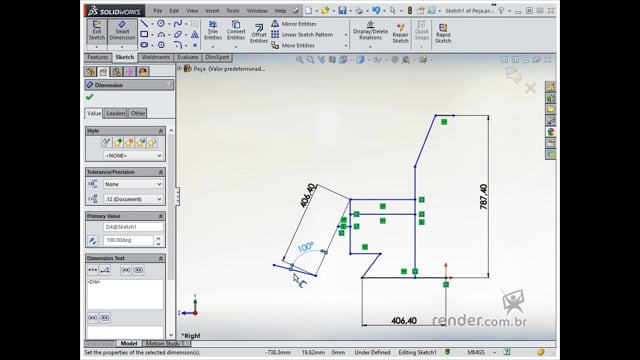Click the Exit Sketch button
This screenshot has height=360, width=640.
[x=97, y=31]
